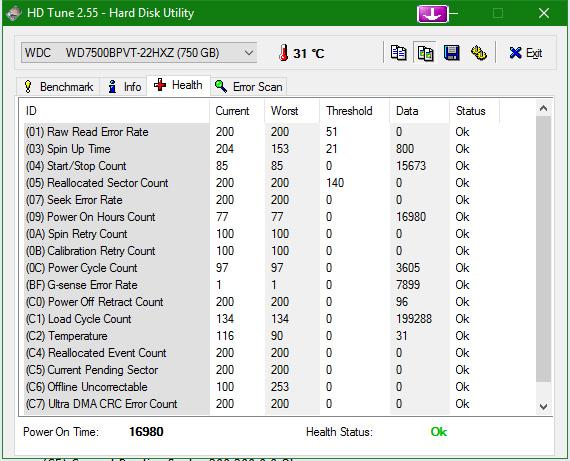Select the (05) Reallocated Sector Count row
This screenshot has height=461, width=570.
tap(262, 183)
